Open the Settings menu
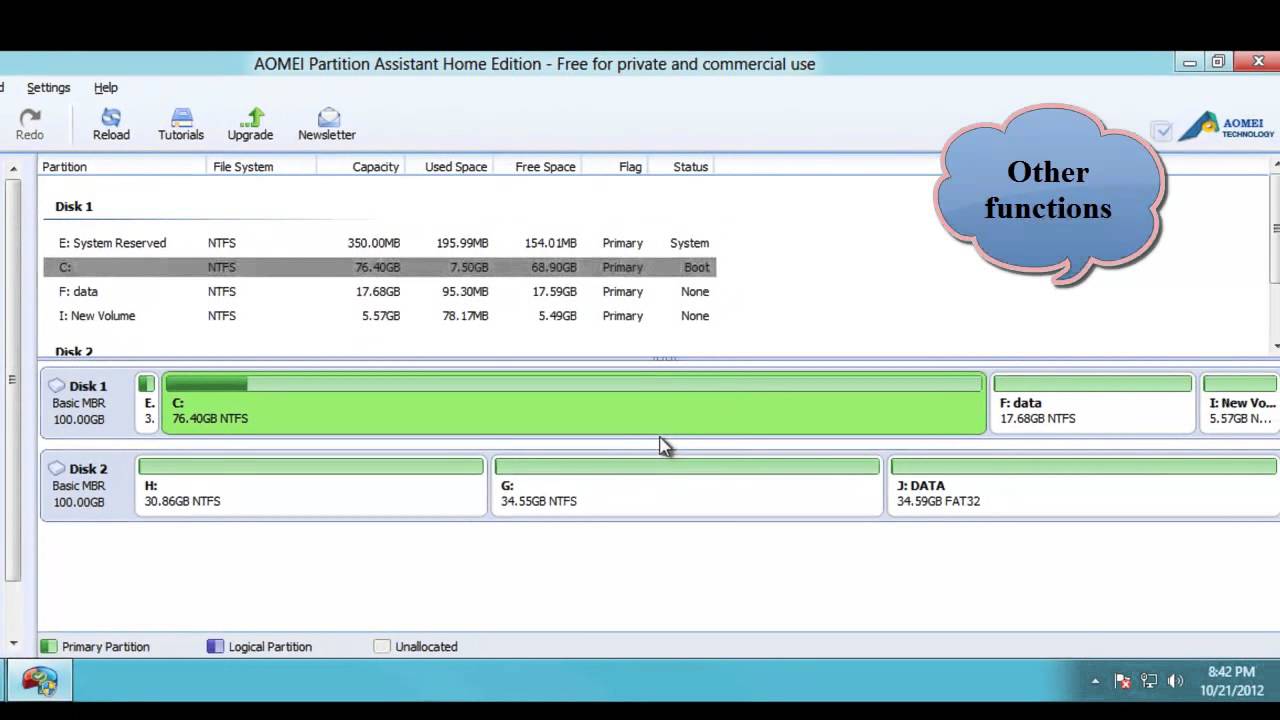Viewport: 1280px width, 720px height. tap(48, 88)
